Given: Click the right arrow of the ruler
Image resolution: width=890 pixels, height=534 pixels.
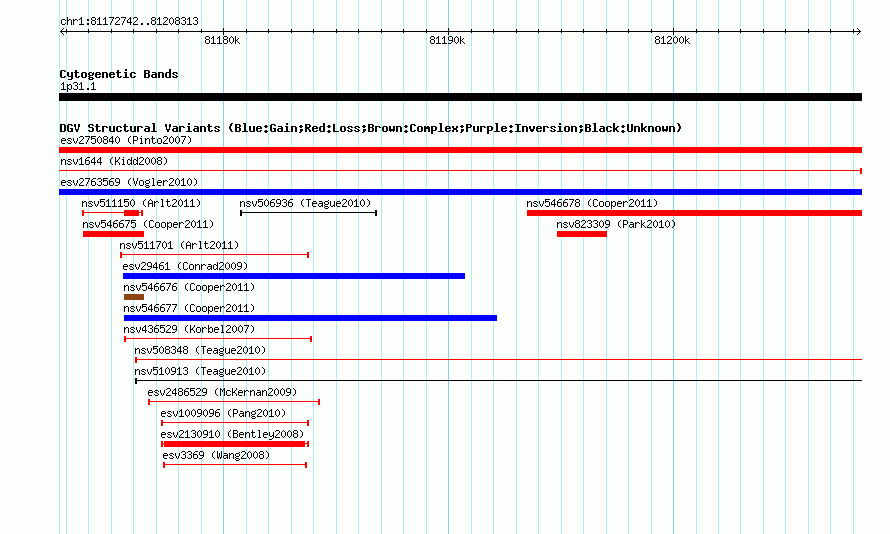Looking at the screenshot, I should click(x=858, y=31).
